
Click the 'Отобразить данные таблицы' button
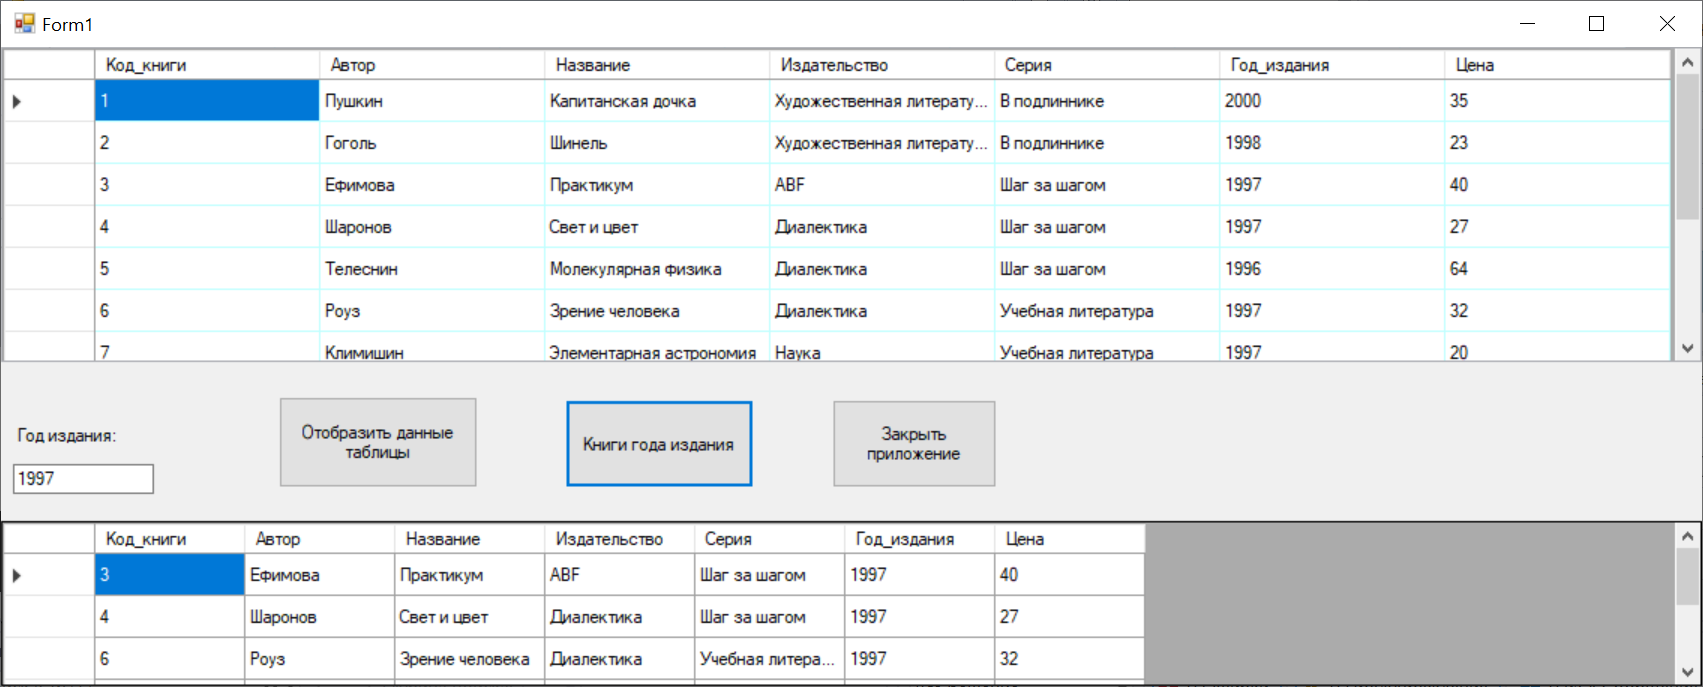coord(377,442)
